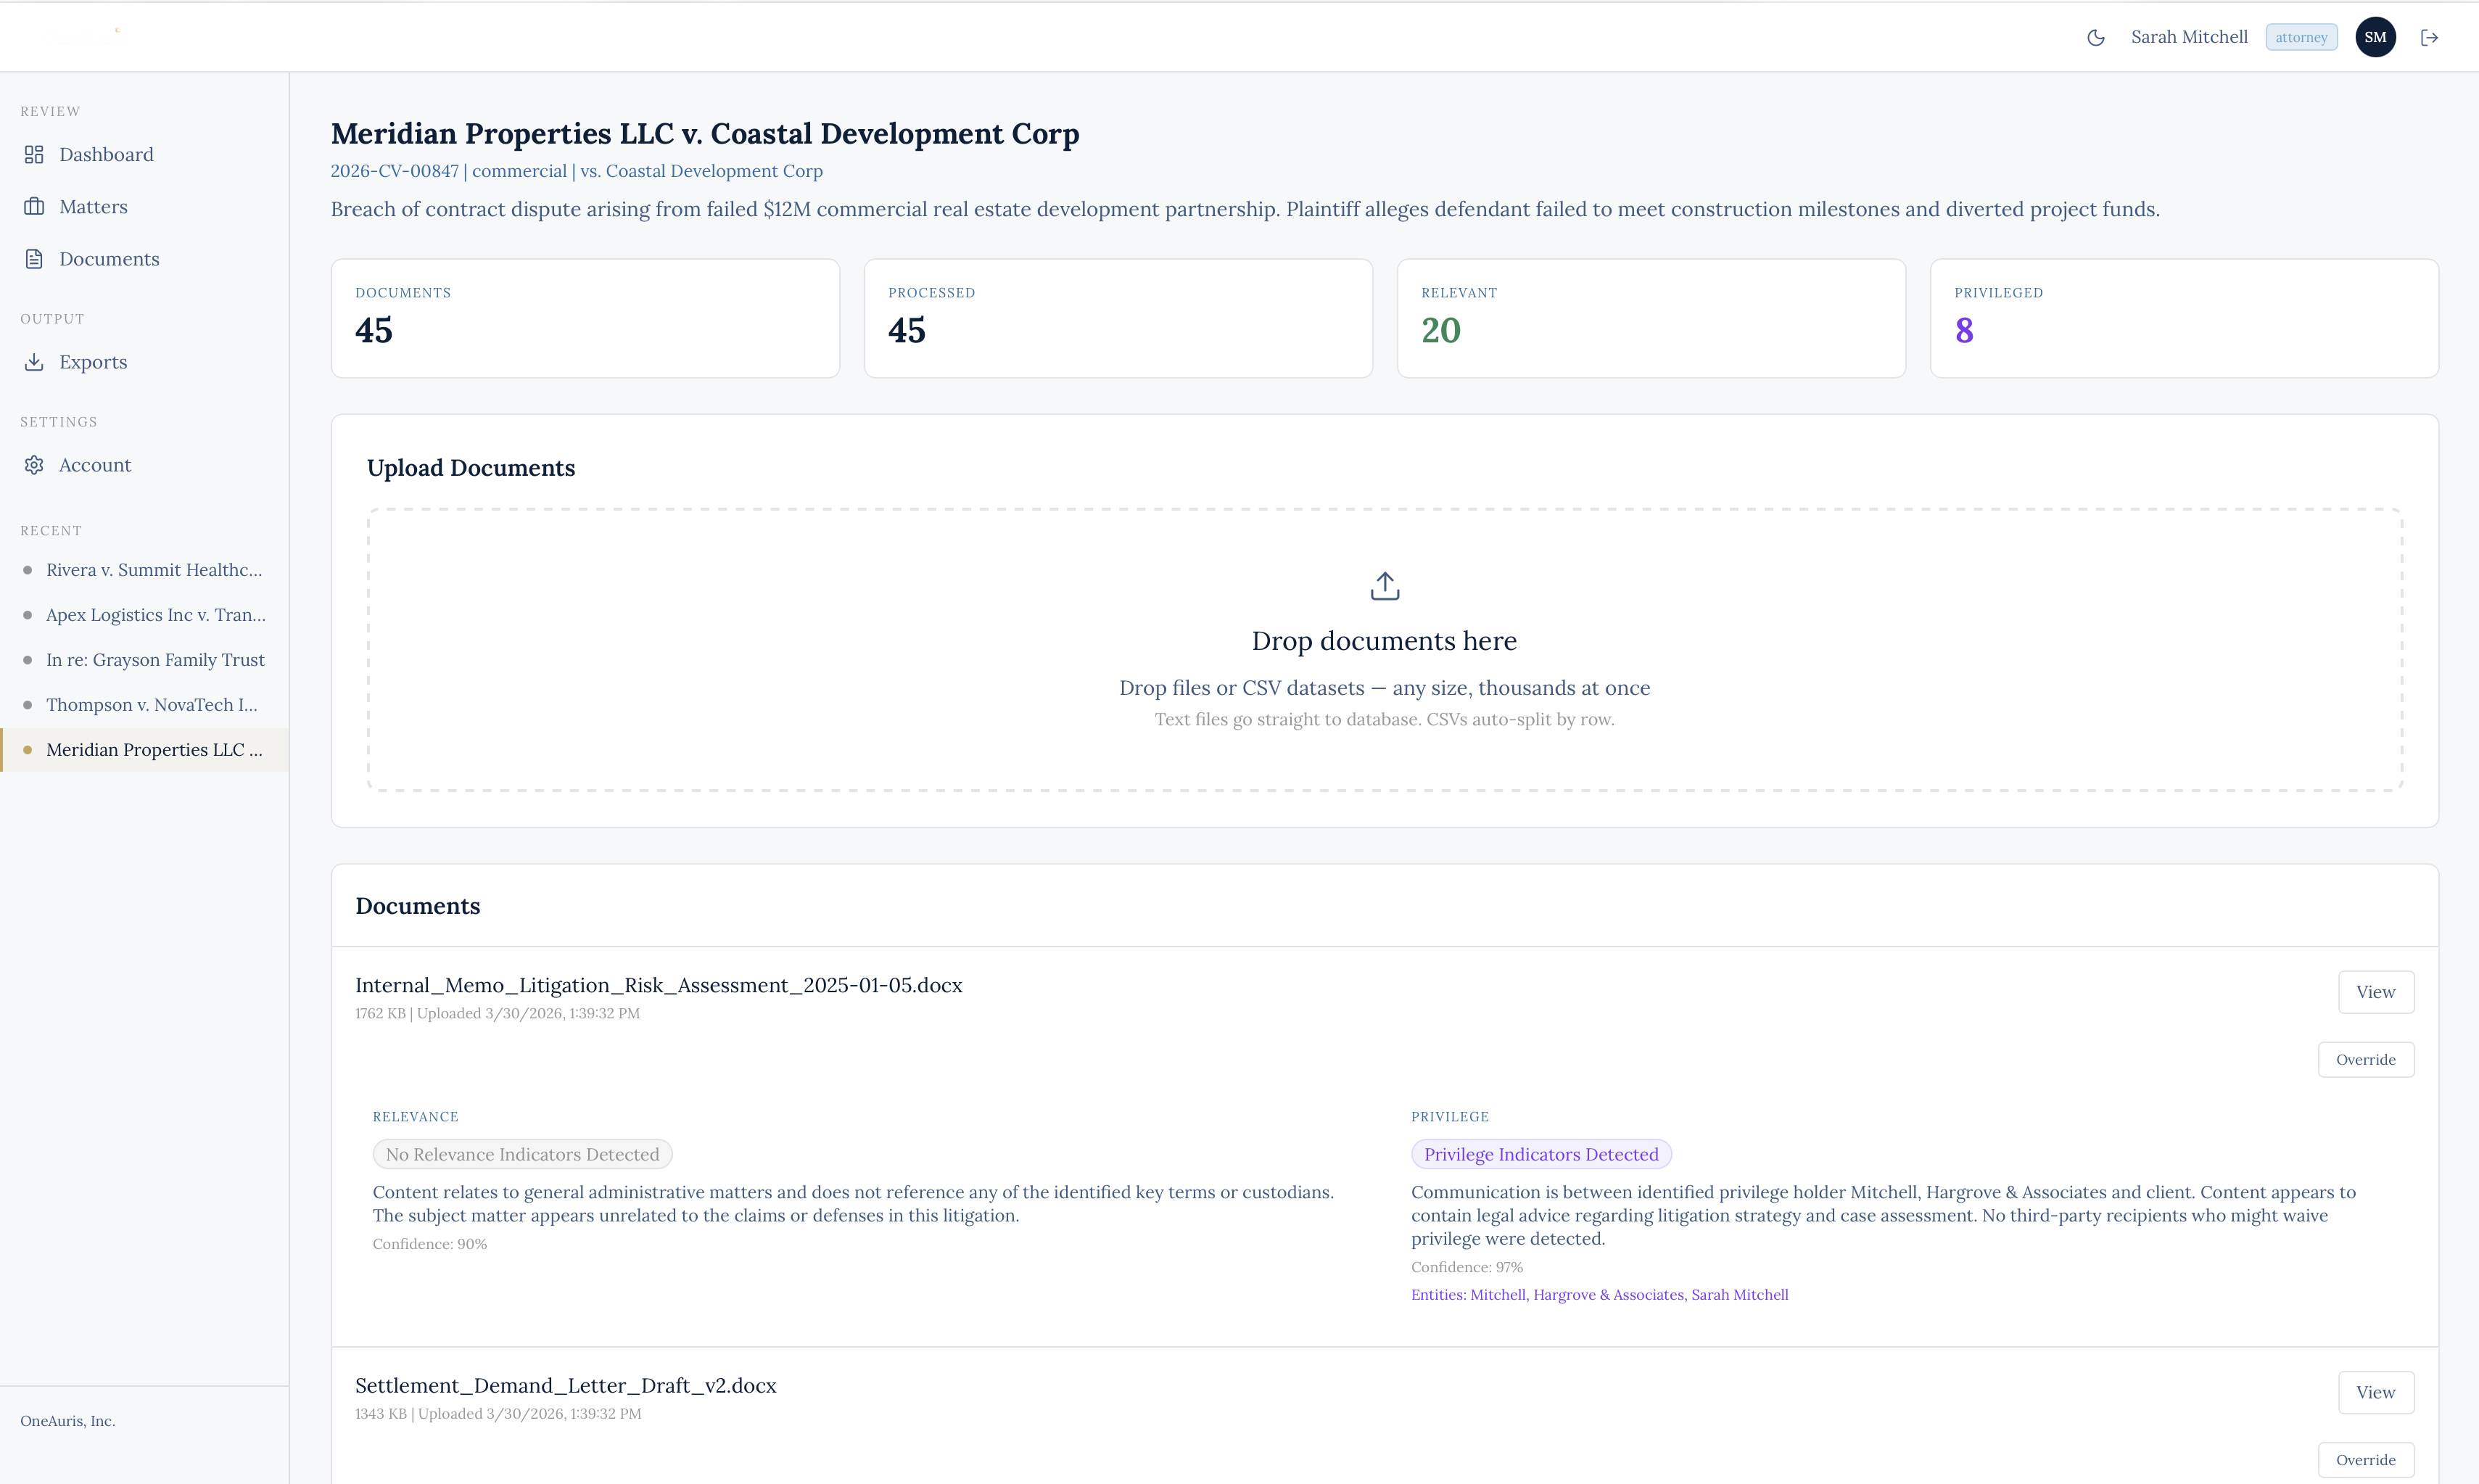Override classification for Settlement_Demand_Letter_Draft_v2
Viewport: 2479px width, 1484px height.
2365,1459
